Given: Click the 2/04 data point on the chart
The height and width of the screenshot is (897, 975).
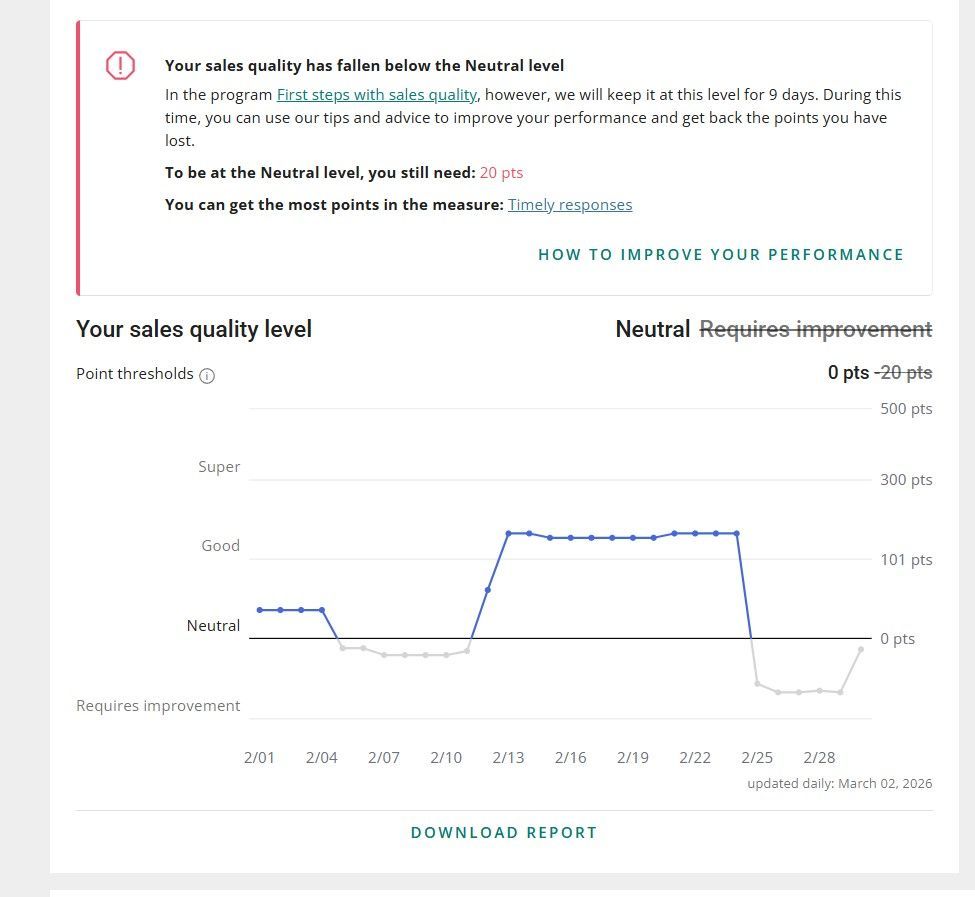Looking at the screenshot, I should (x=321, y=609).
